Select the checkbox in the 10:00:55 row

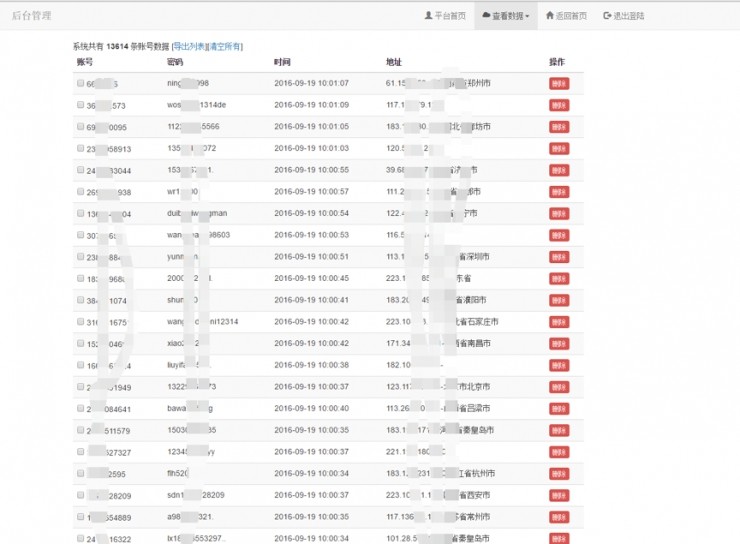coord(80,170)
